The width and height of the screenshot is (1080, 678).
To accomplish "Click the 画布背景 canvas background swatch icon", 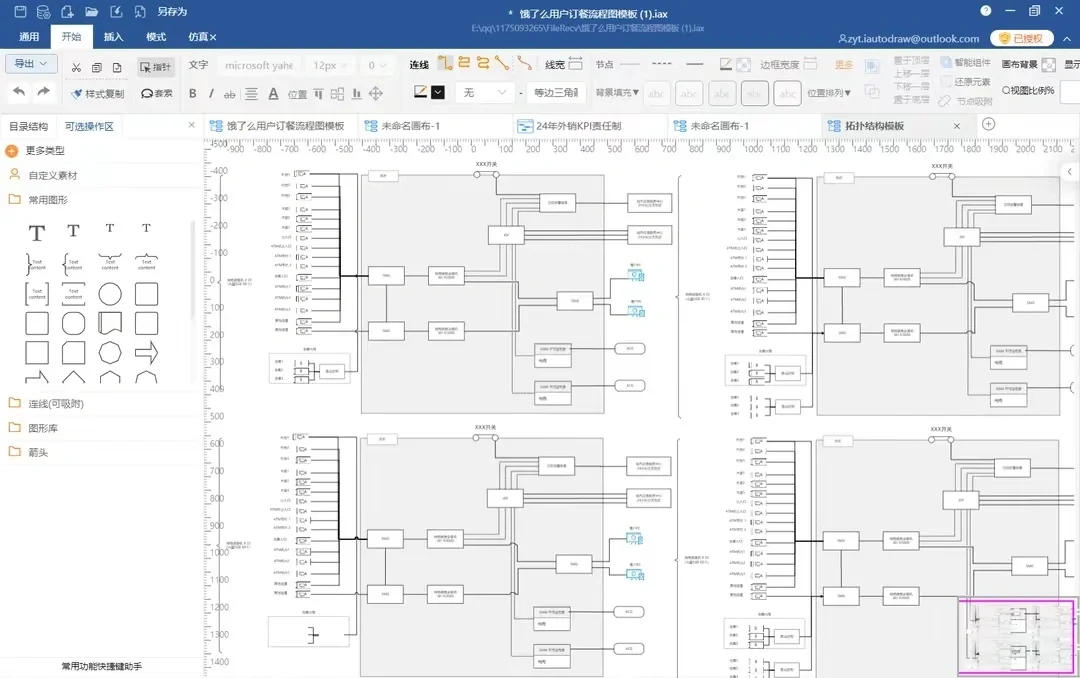I will pos(1048,65).
